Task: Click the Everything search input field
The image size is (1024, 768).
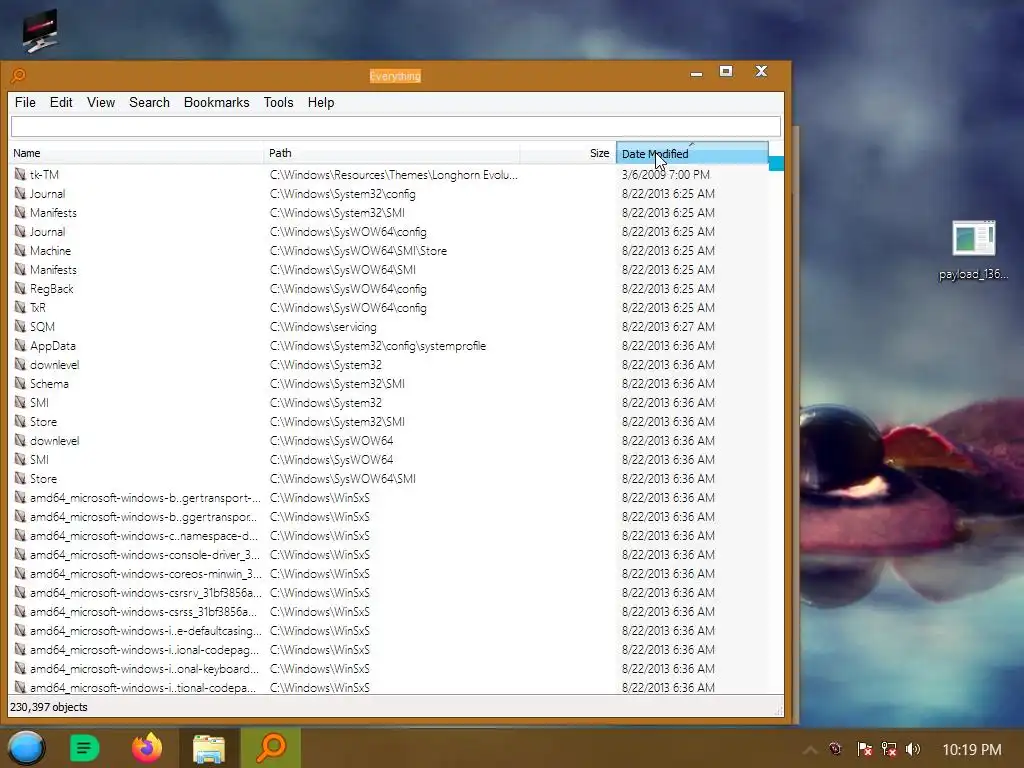Action: [x=395, y=127]
